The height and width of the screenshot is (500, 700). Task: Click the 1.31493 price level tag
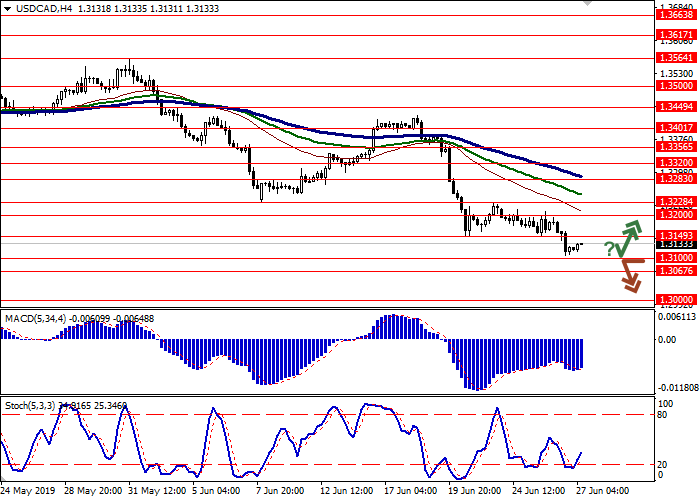pyautogui.click(x=676, y=237)
